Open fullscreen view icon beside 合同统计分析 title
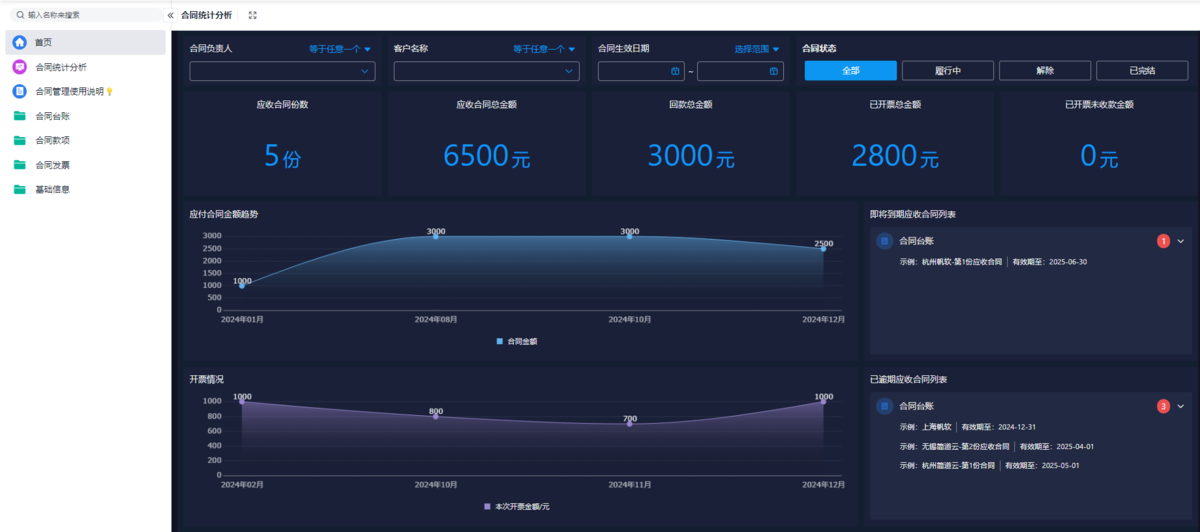Screen dimensions: 1200x532 point(252,15)
